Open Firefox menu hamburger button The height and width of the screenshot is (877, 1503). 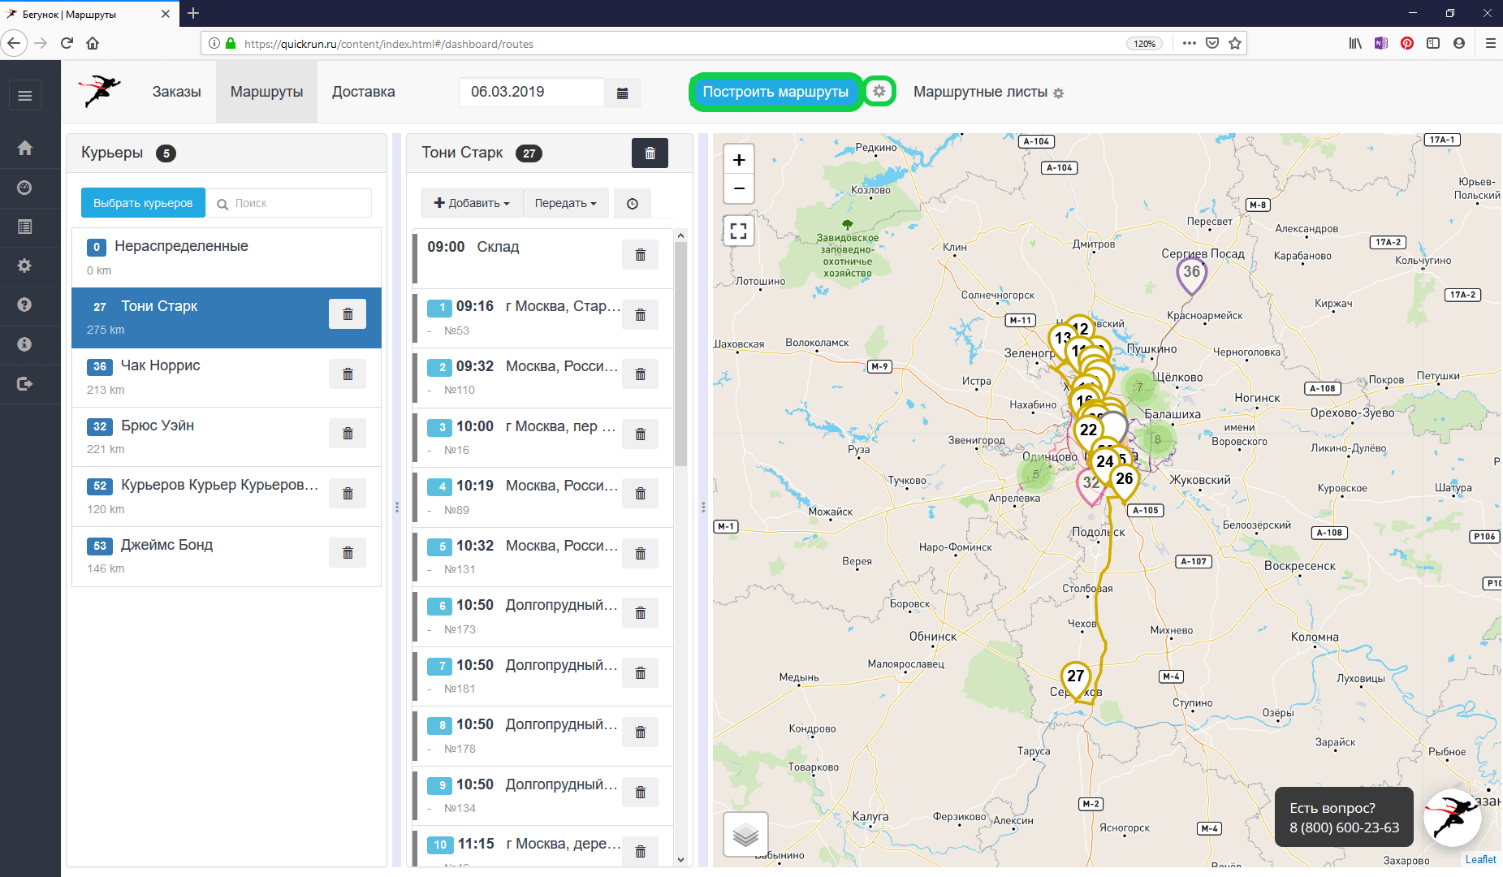pos(1490,43)
